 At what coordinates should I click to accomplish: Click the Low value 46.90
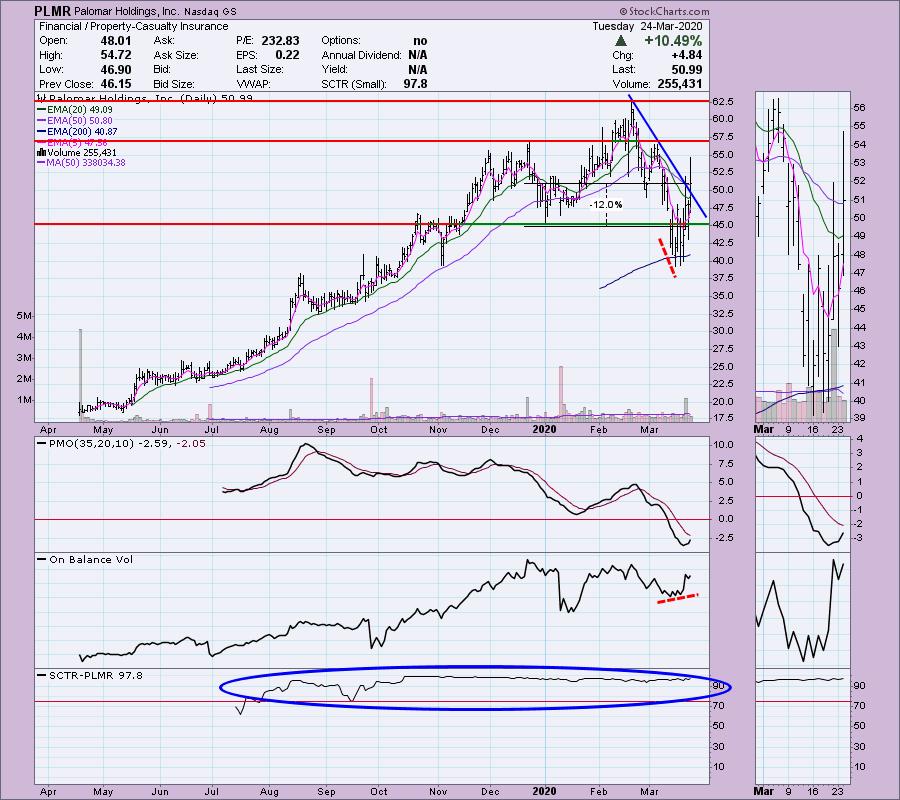tap(116, 69)
